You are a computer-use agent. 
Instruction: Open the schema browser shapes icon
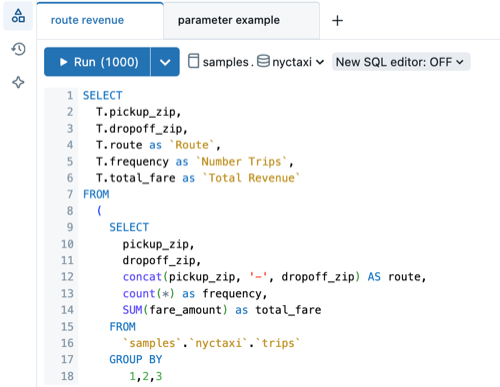click(18, 16)
